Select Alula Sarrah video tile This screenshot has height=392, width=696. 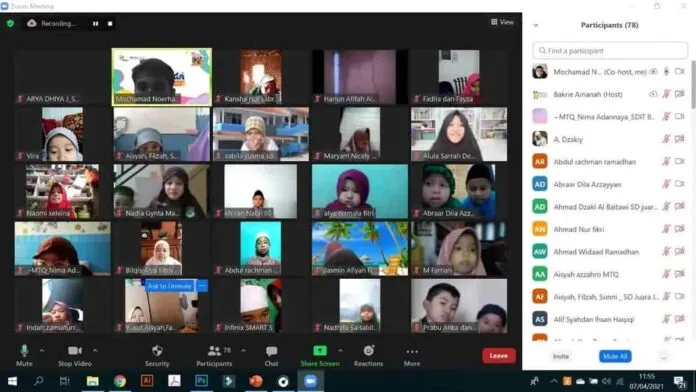click(x=459, y=134)
